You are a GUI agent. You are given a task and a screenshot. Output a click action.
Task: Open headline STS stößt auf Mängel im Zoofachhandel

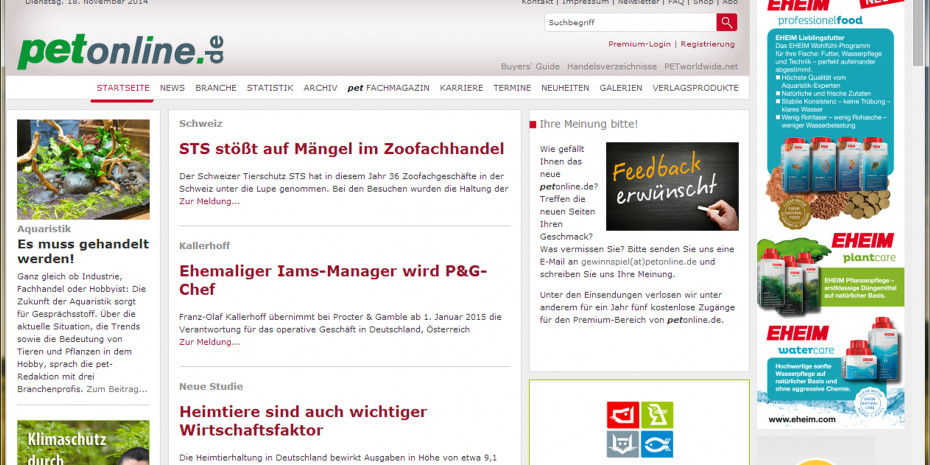tap(342, 148)
